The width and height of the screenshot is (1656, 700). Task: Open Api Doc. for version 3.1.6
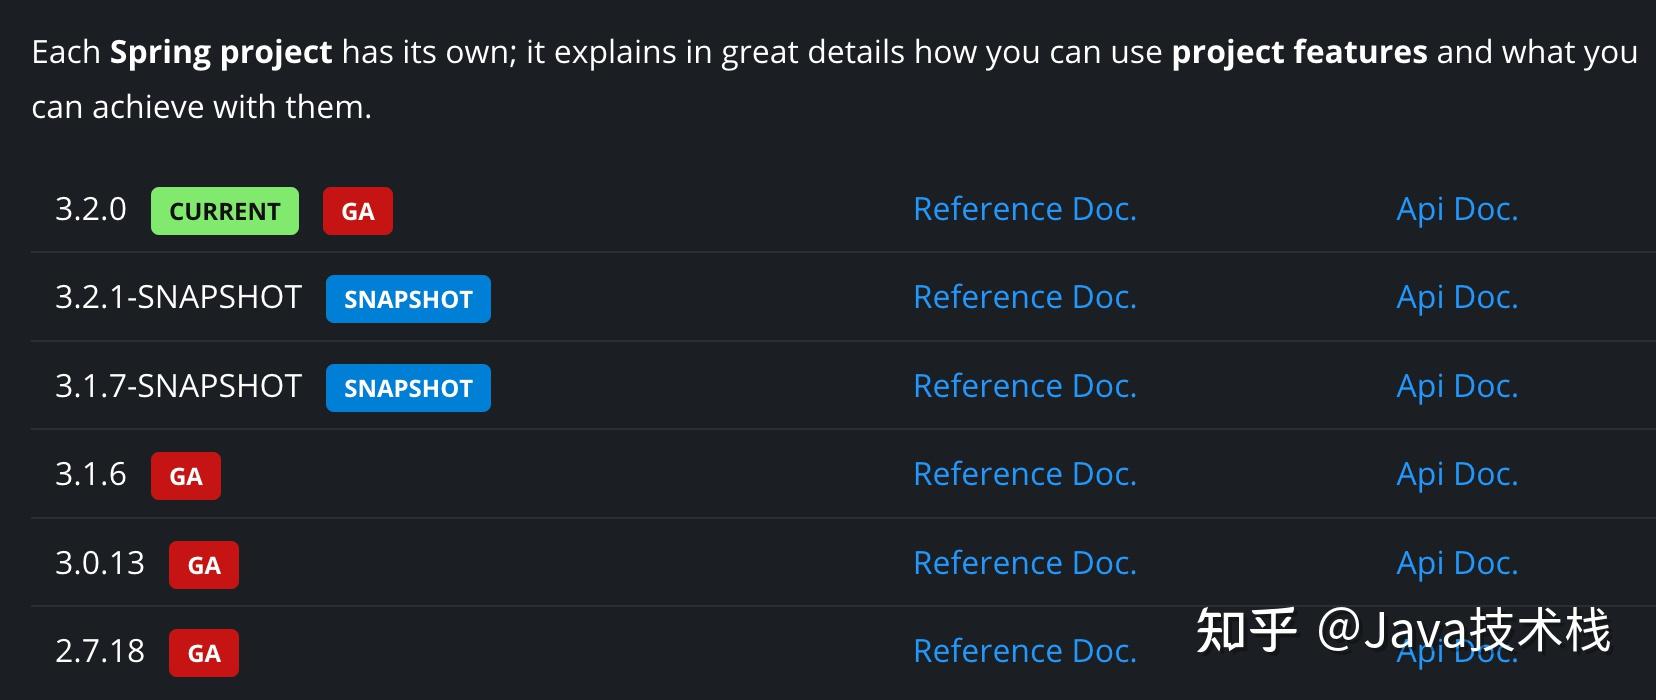pyautogui.click(x=1457, y=474)
